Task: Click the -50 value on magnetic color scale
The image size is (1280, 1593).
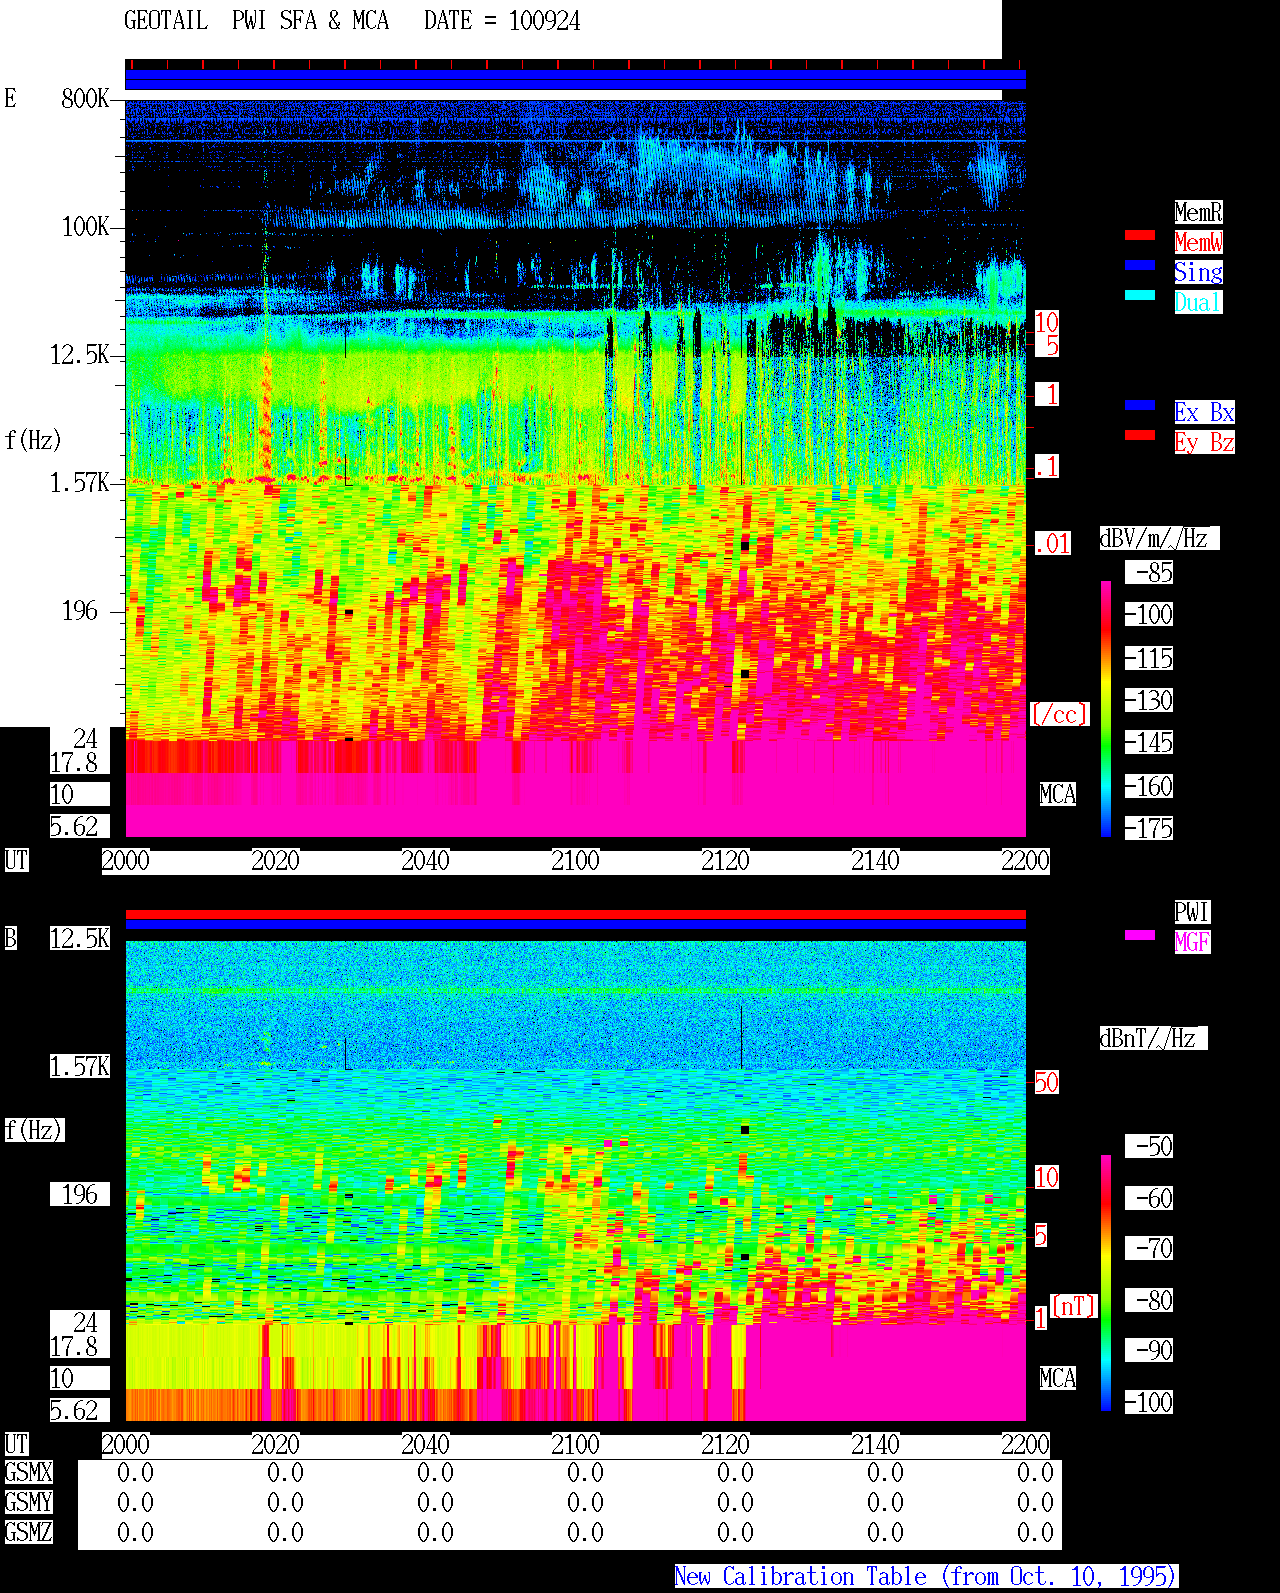Action: point(1149,1146)
